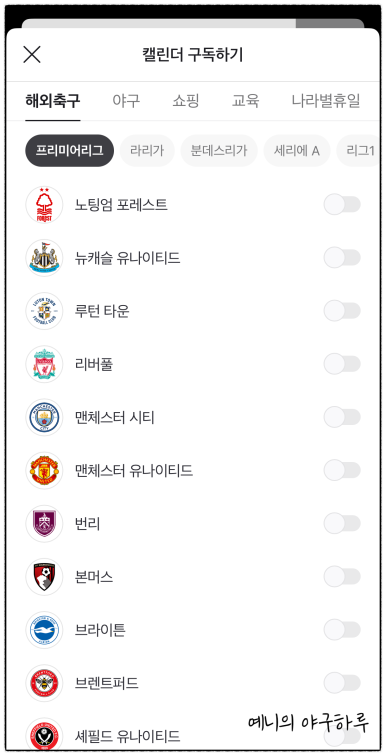
Task: Click the Bournemouth club crest
Action: click(x=44, y=576)
